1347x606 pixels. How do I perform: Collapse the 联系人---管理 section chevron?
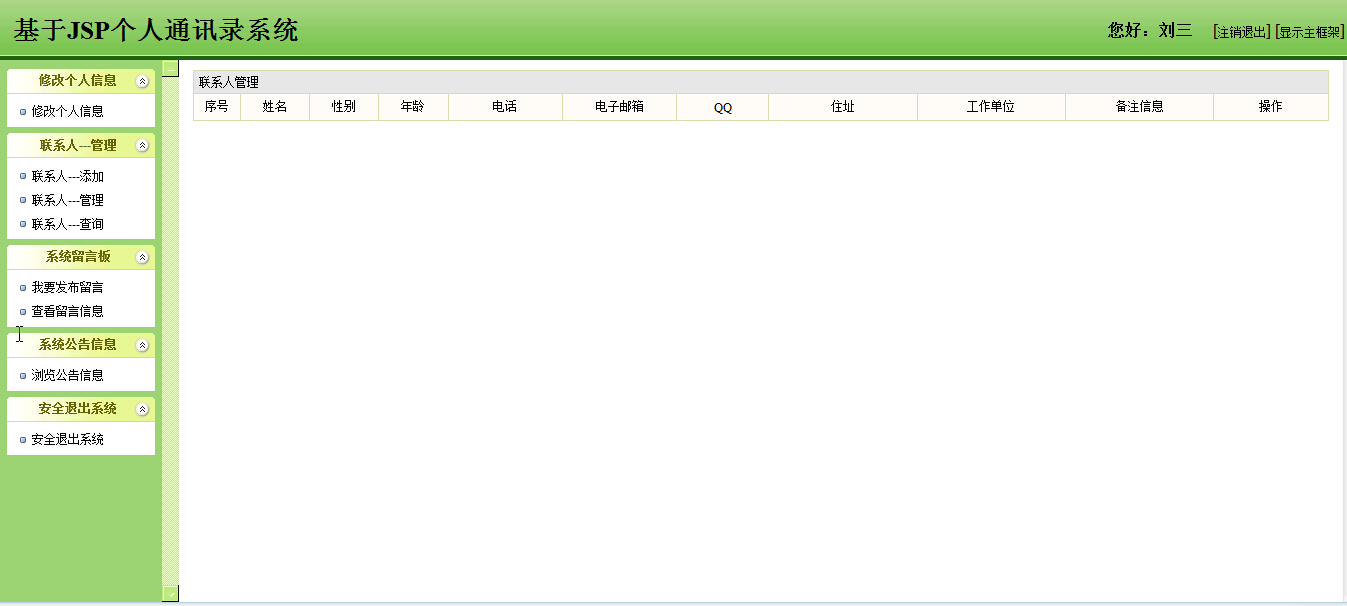(143, 146)
